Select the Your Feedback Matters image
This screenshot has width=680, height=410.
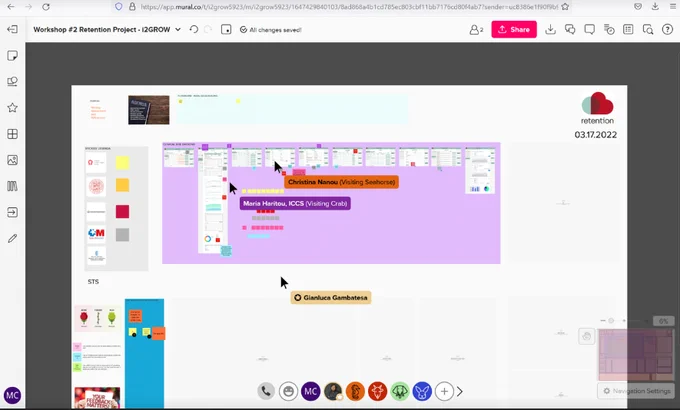point(97,398)
